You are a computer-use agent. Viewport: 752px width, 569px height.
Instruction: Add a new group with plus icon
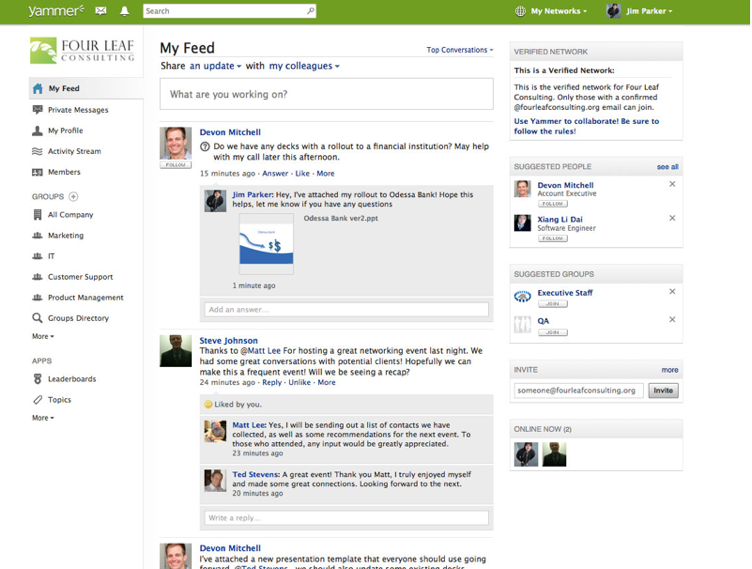point(73,197)
